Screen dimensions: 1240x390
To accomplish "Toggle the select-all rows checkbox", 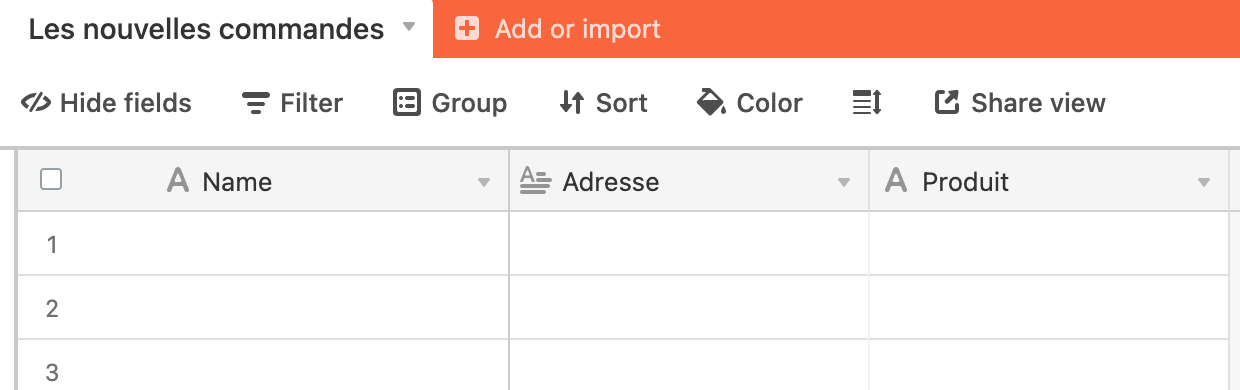I will [x=51, y=180].
